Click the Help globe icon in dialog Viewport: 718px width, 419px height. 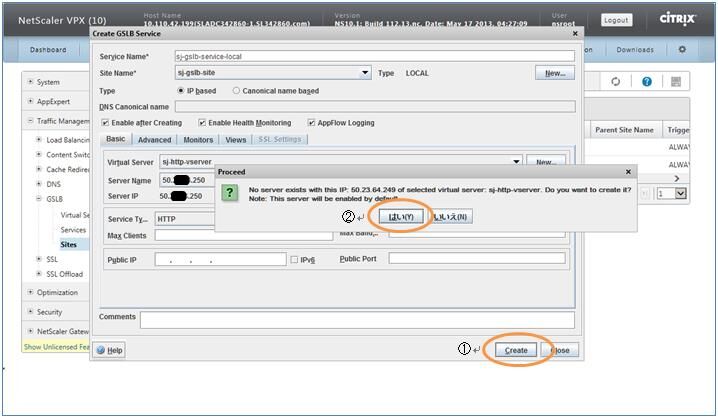click(x=101, y=350)
